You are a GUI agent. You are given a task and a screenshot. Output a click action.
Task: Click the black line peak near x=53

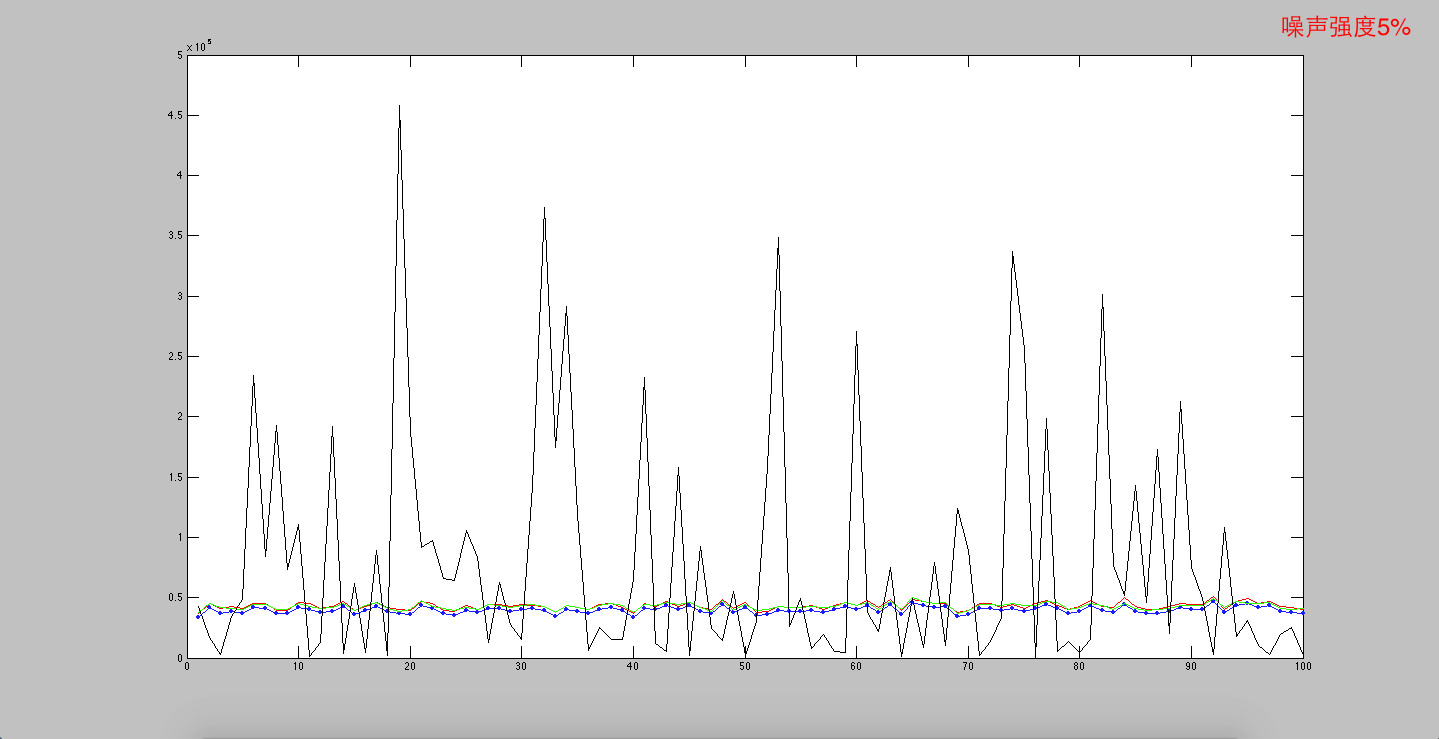(x=778, y=238)
